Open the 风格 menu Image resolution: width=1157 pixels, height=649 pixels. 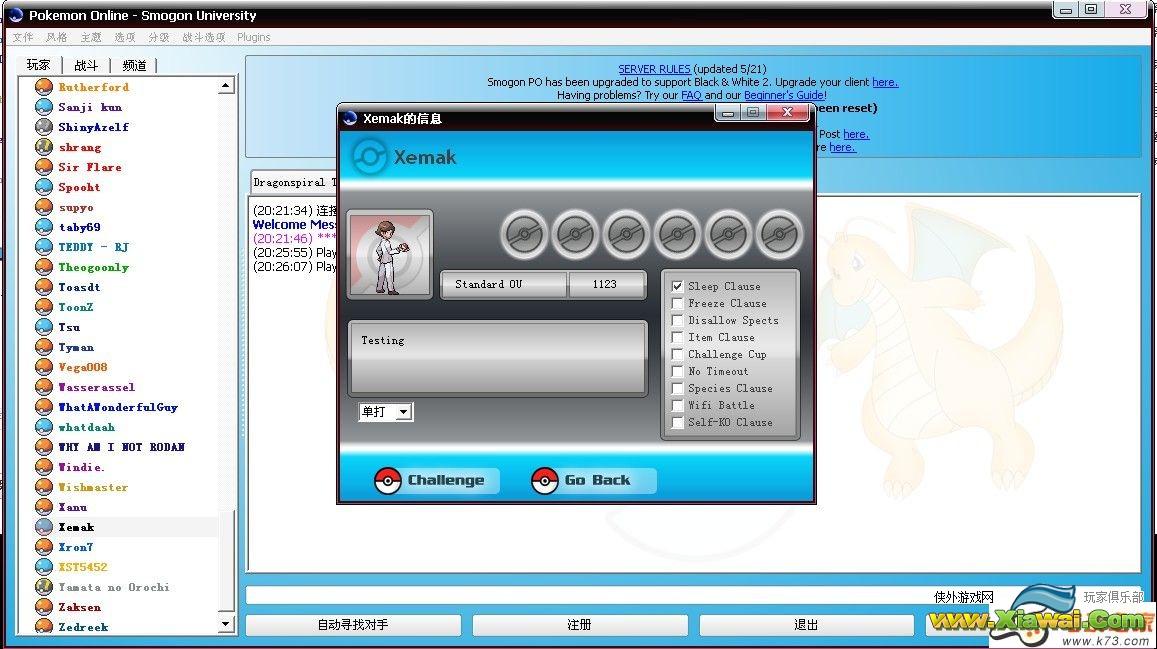click(x=57, y=37)
